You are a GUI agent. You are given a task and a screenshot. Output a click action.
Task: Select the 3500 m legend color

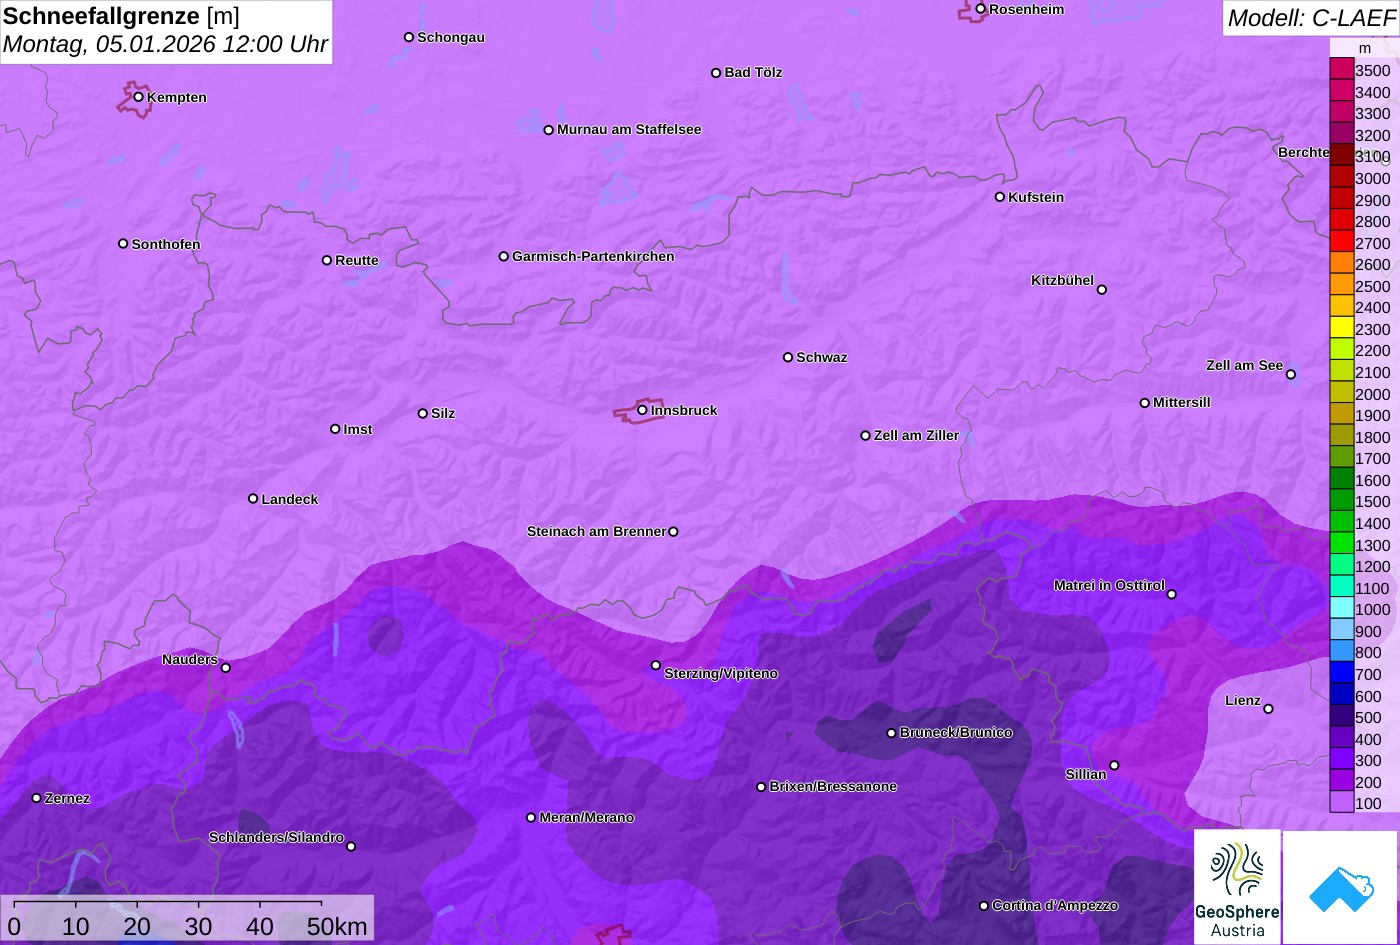pyautogui.click(x=1341, y=69)
